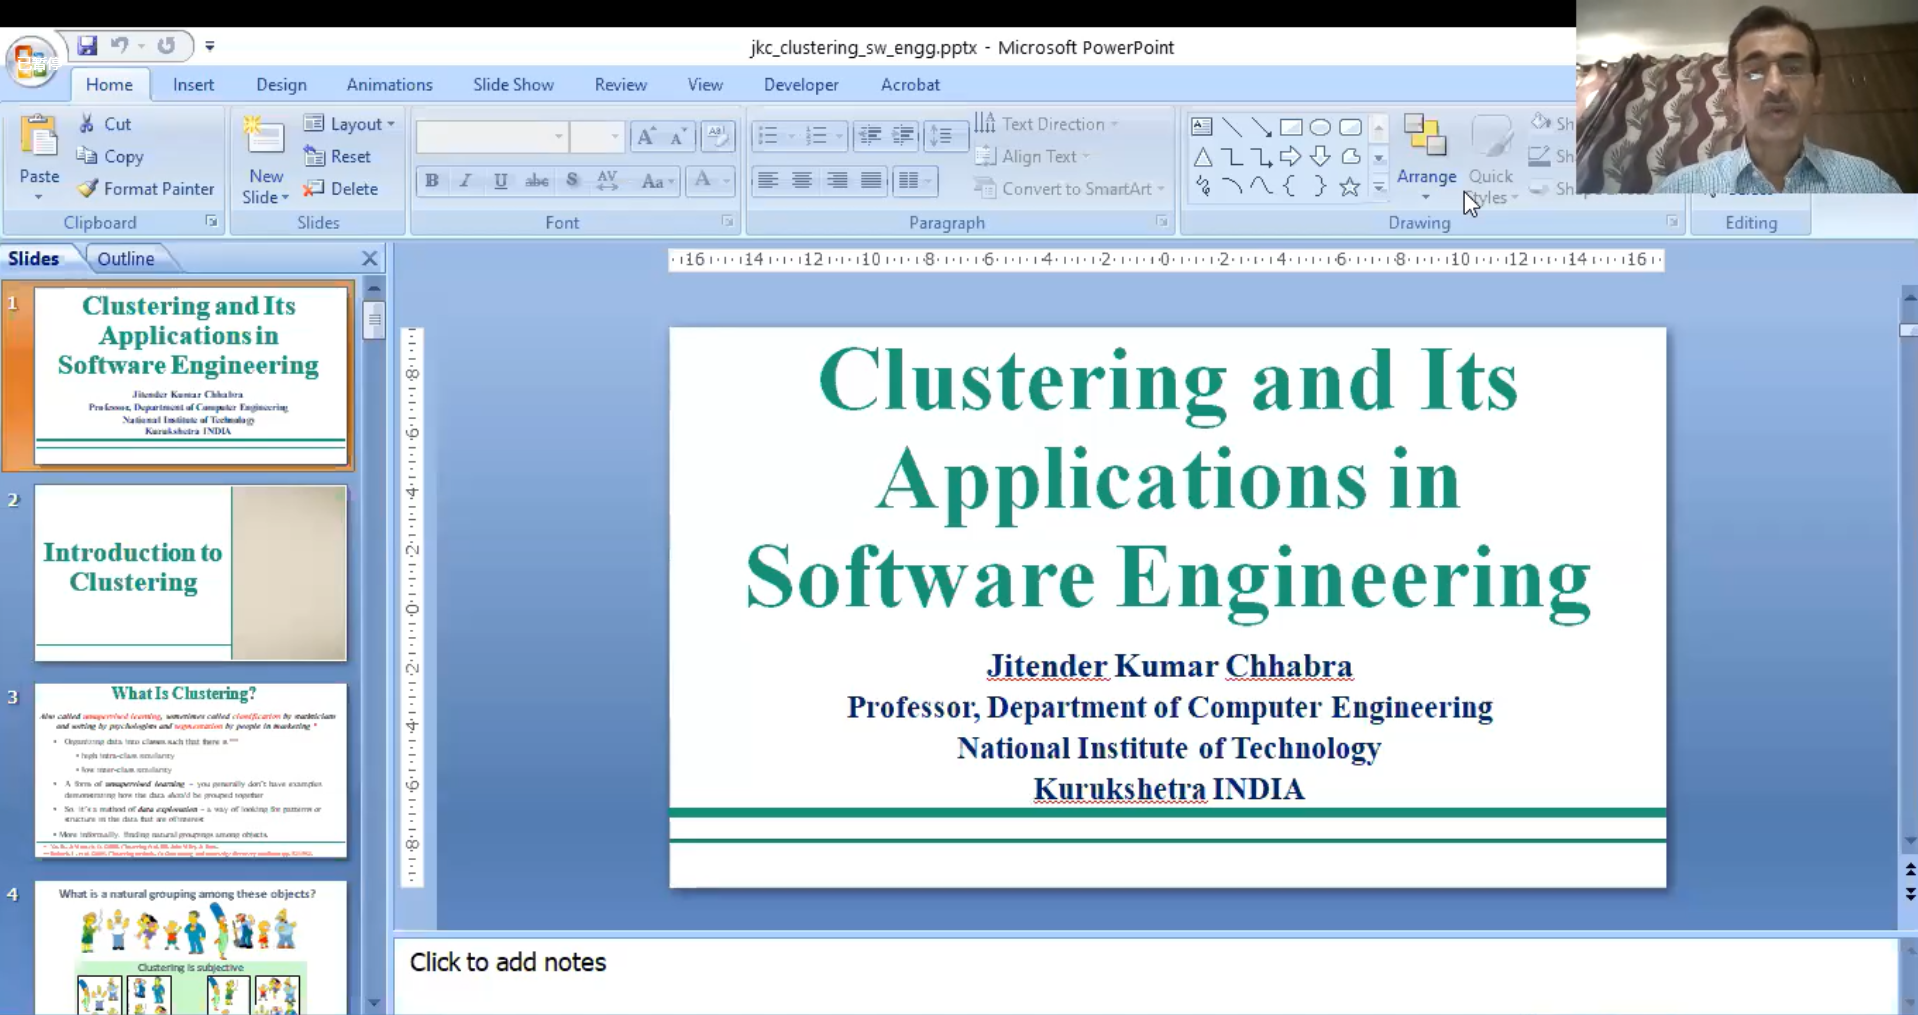Open the Customize Quick Access Toolbar arrow

tap(210, 46)
